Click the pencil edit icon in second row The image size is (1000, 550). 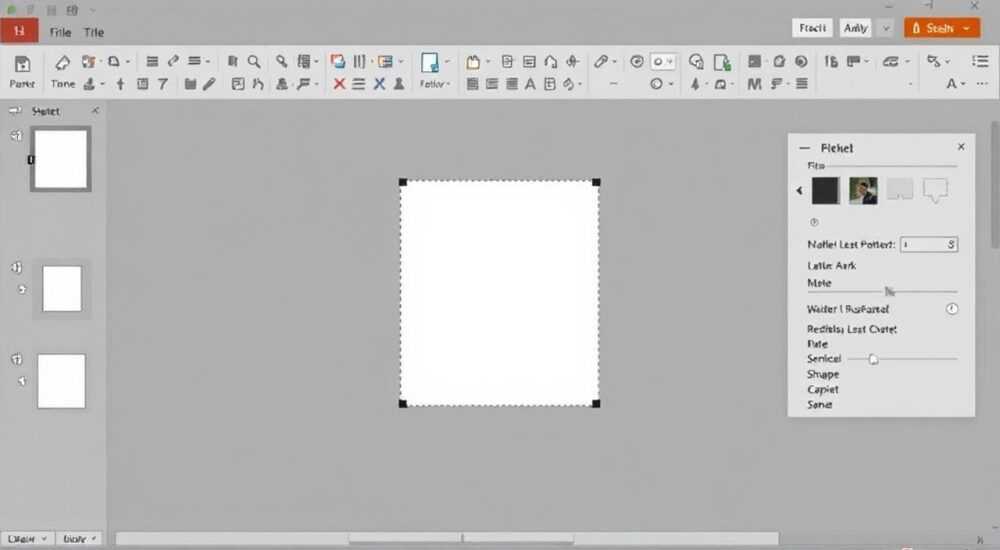209,84
